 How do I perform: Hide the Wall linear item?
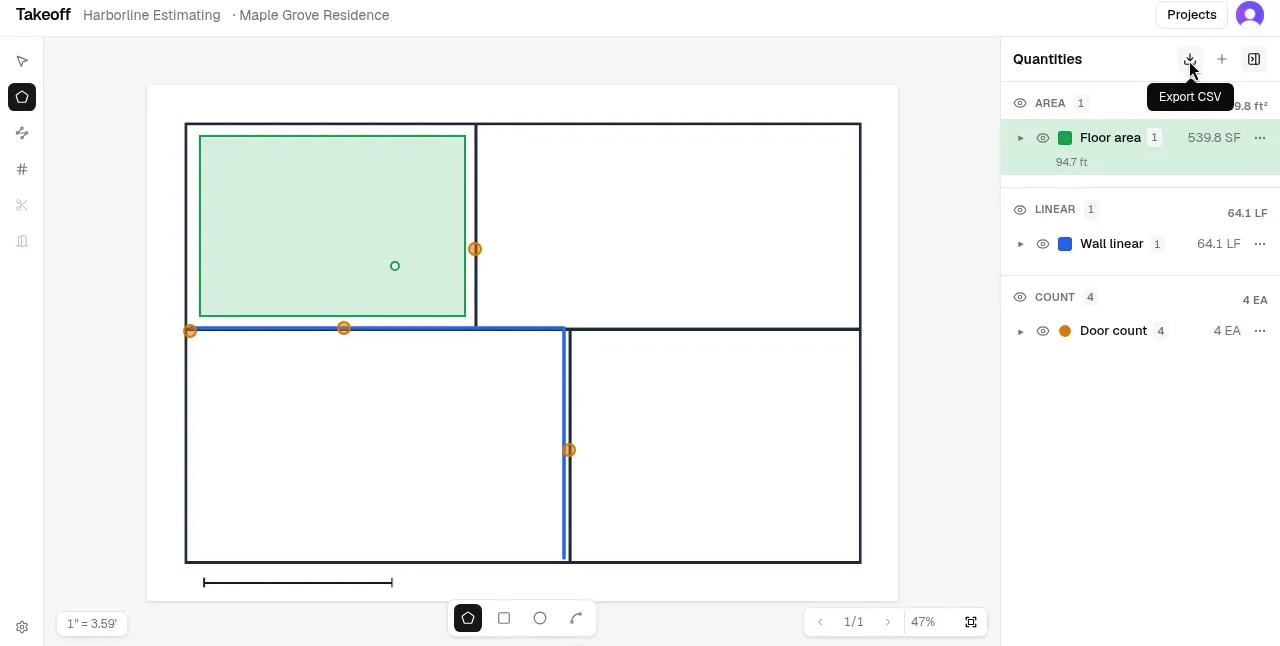click(1043, 244)
